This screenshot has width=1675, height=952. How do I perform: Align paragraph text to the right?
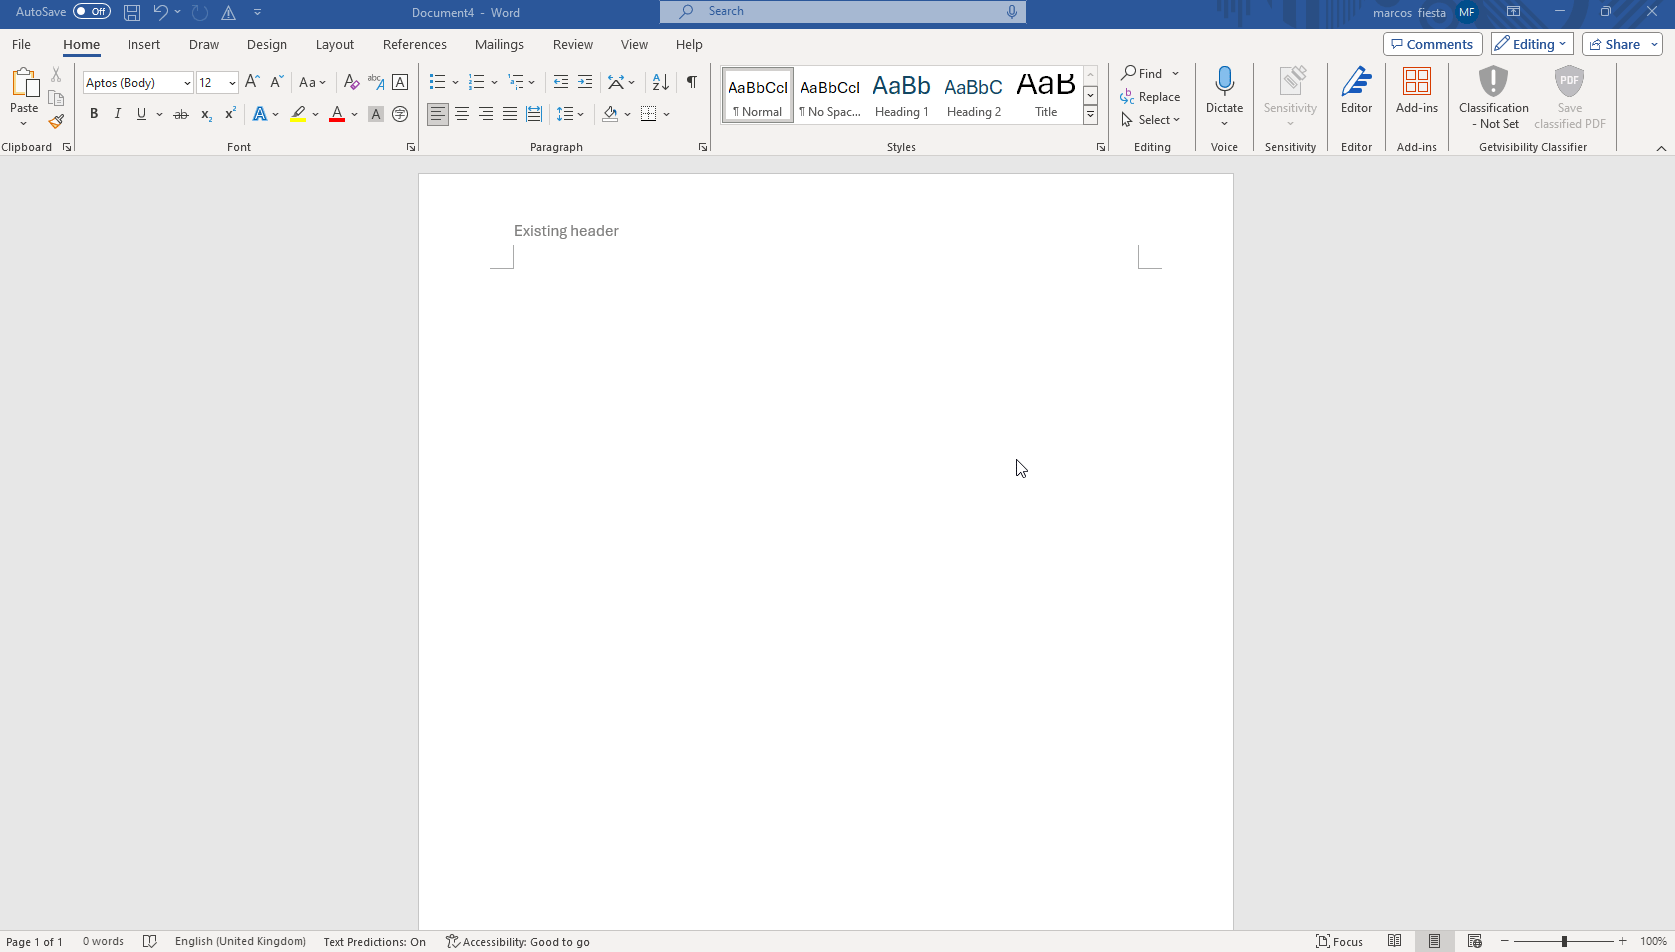pos(486,114)
